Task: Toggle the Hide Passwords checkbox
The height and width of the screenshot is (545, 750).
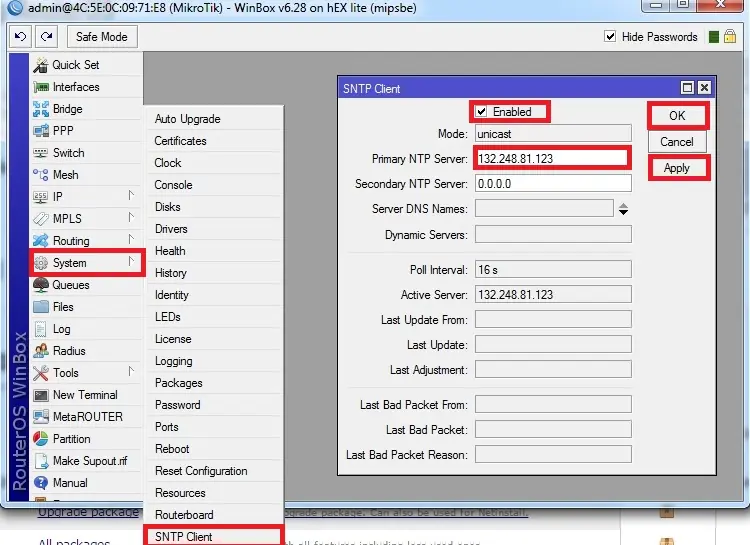Action: coord(610,36)
